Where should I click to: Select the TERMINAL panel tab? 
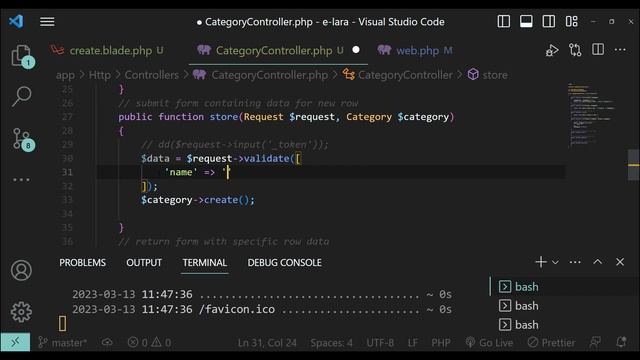(204, 263)
